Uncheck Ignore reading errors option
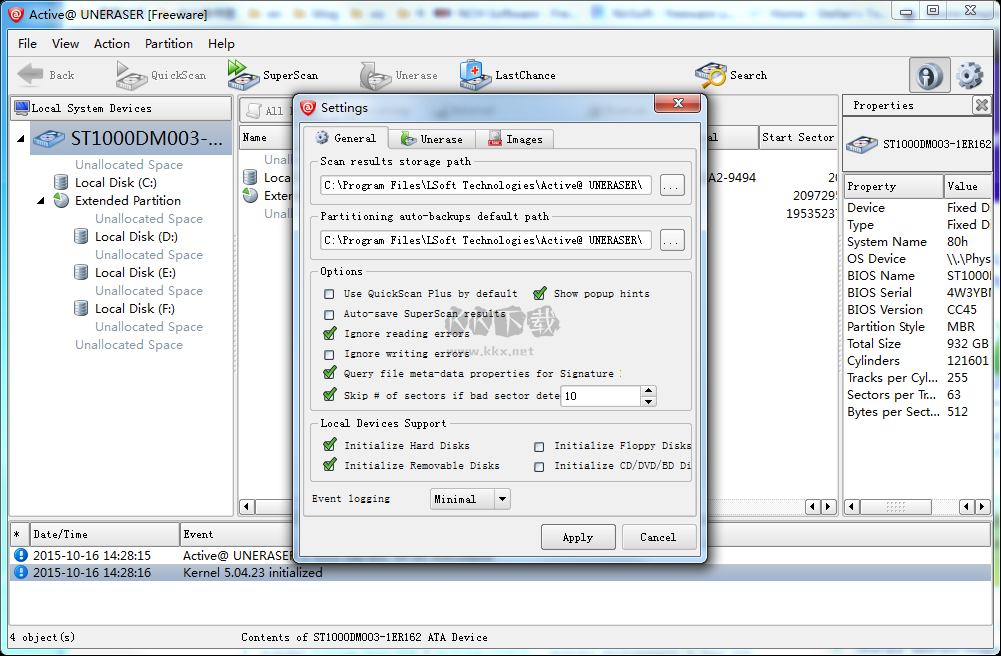This screenshot has width=1001, height=656. tap(330, 334)
